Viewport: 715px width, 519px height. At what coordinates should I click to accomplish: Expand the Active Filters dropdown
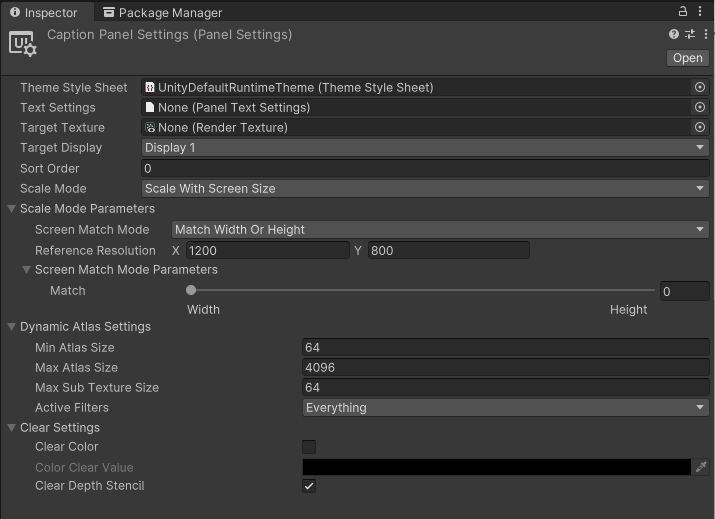[505, 408]
